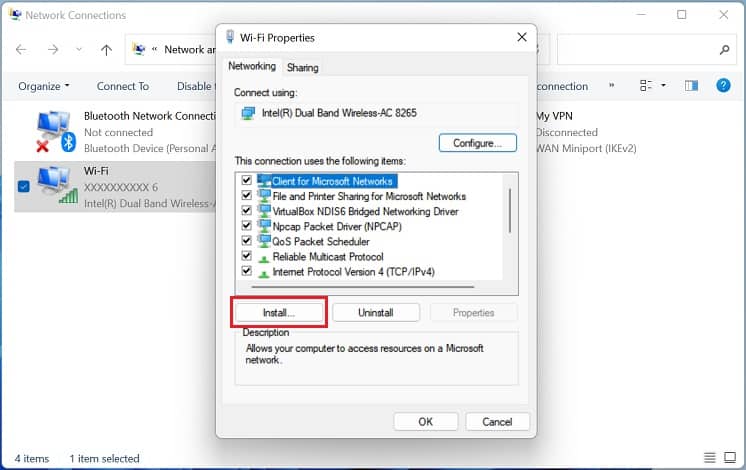Click the change view icon

646,86
